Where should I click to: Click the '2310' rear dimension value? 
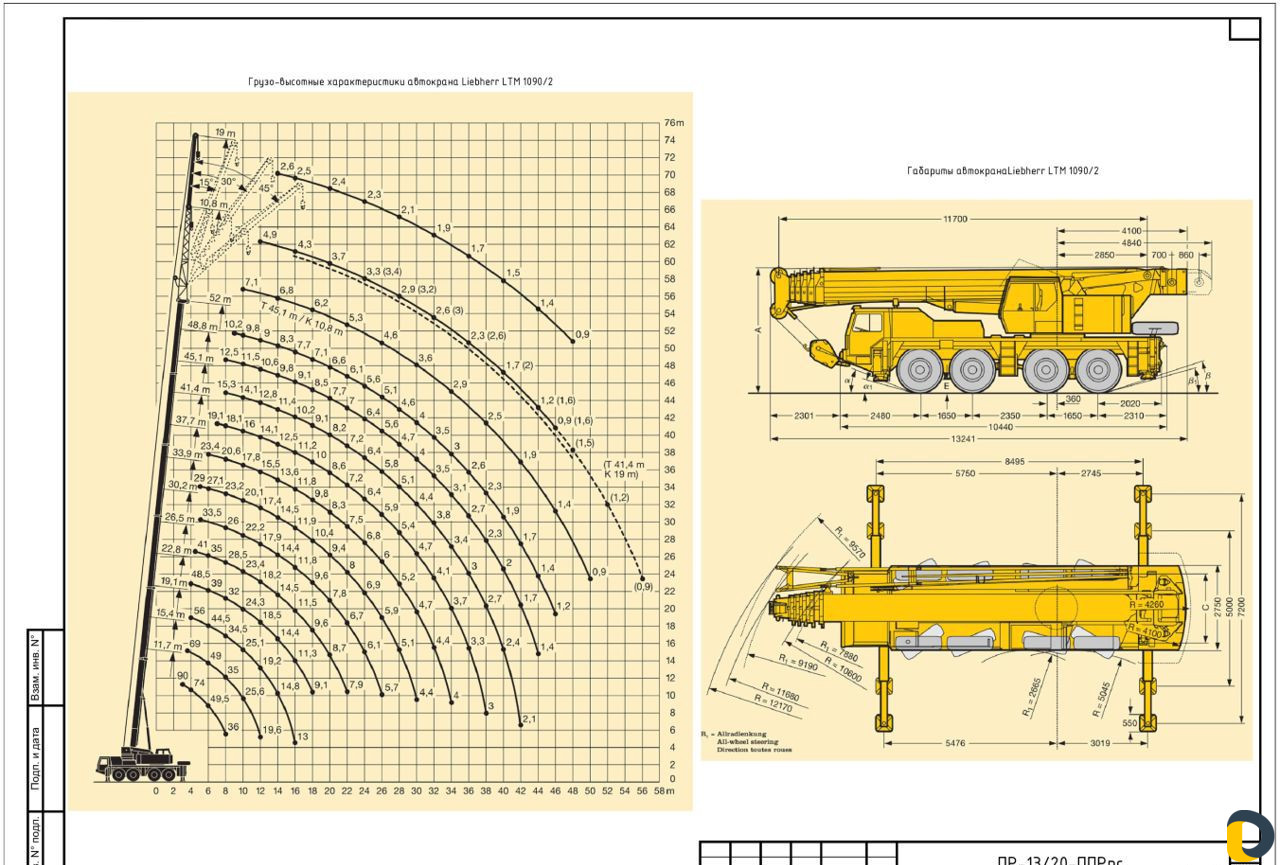point(1134,415)
